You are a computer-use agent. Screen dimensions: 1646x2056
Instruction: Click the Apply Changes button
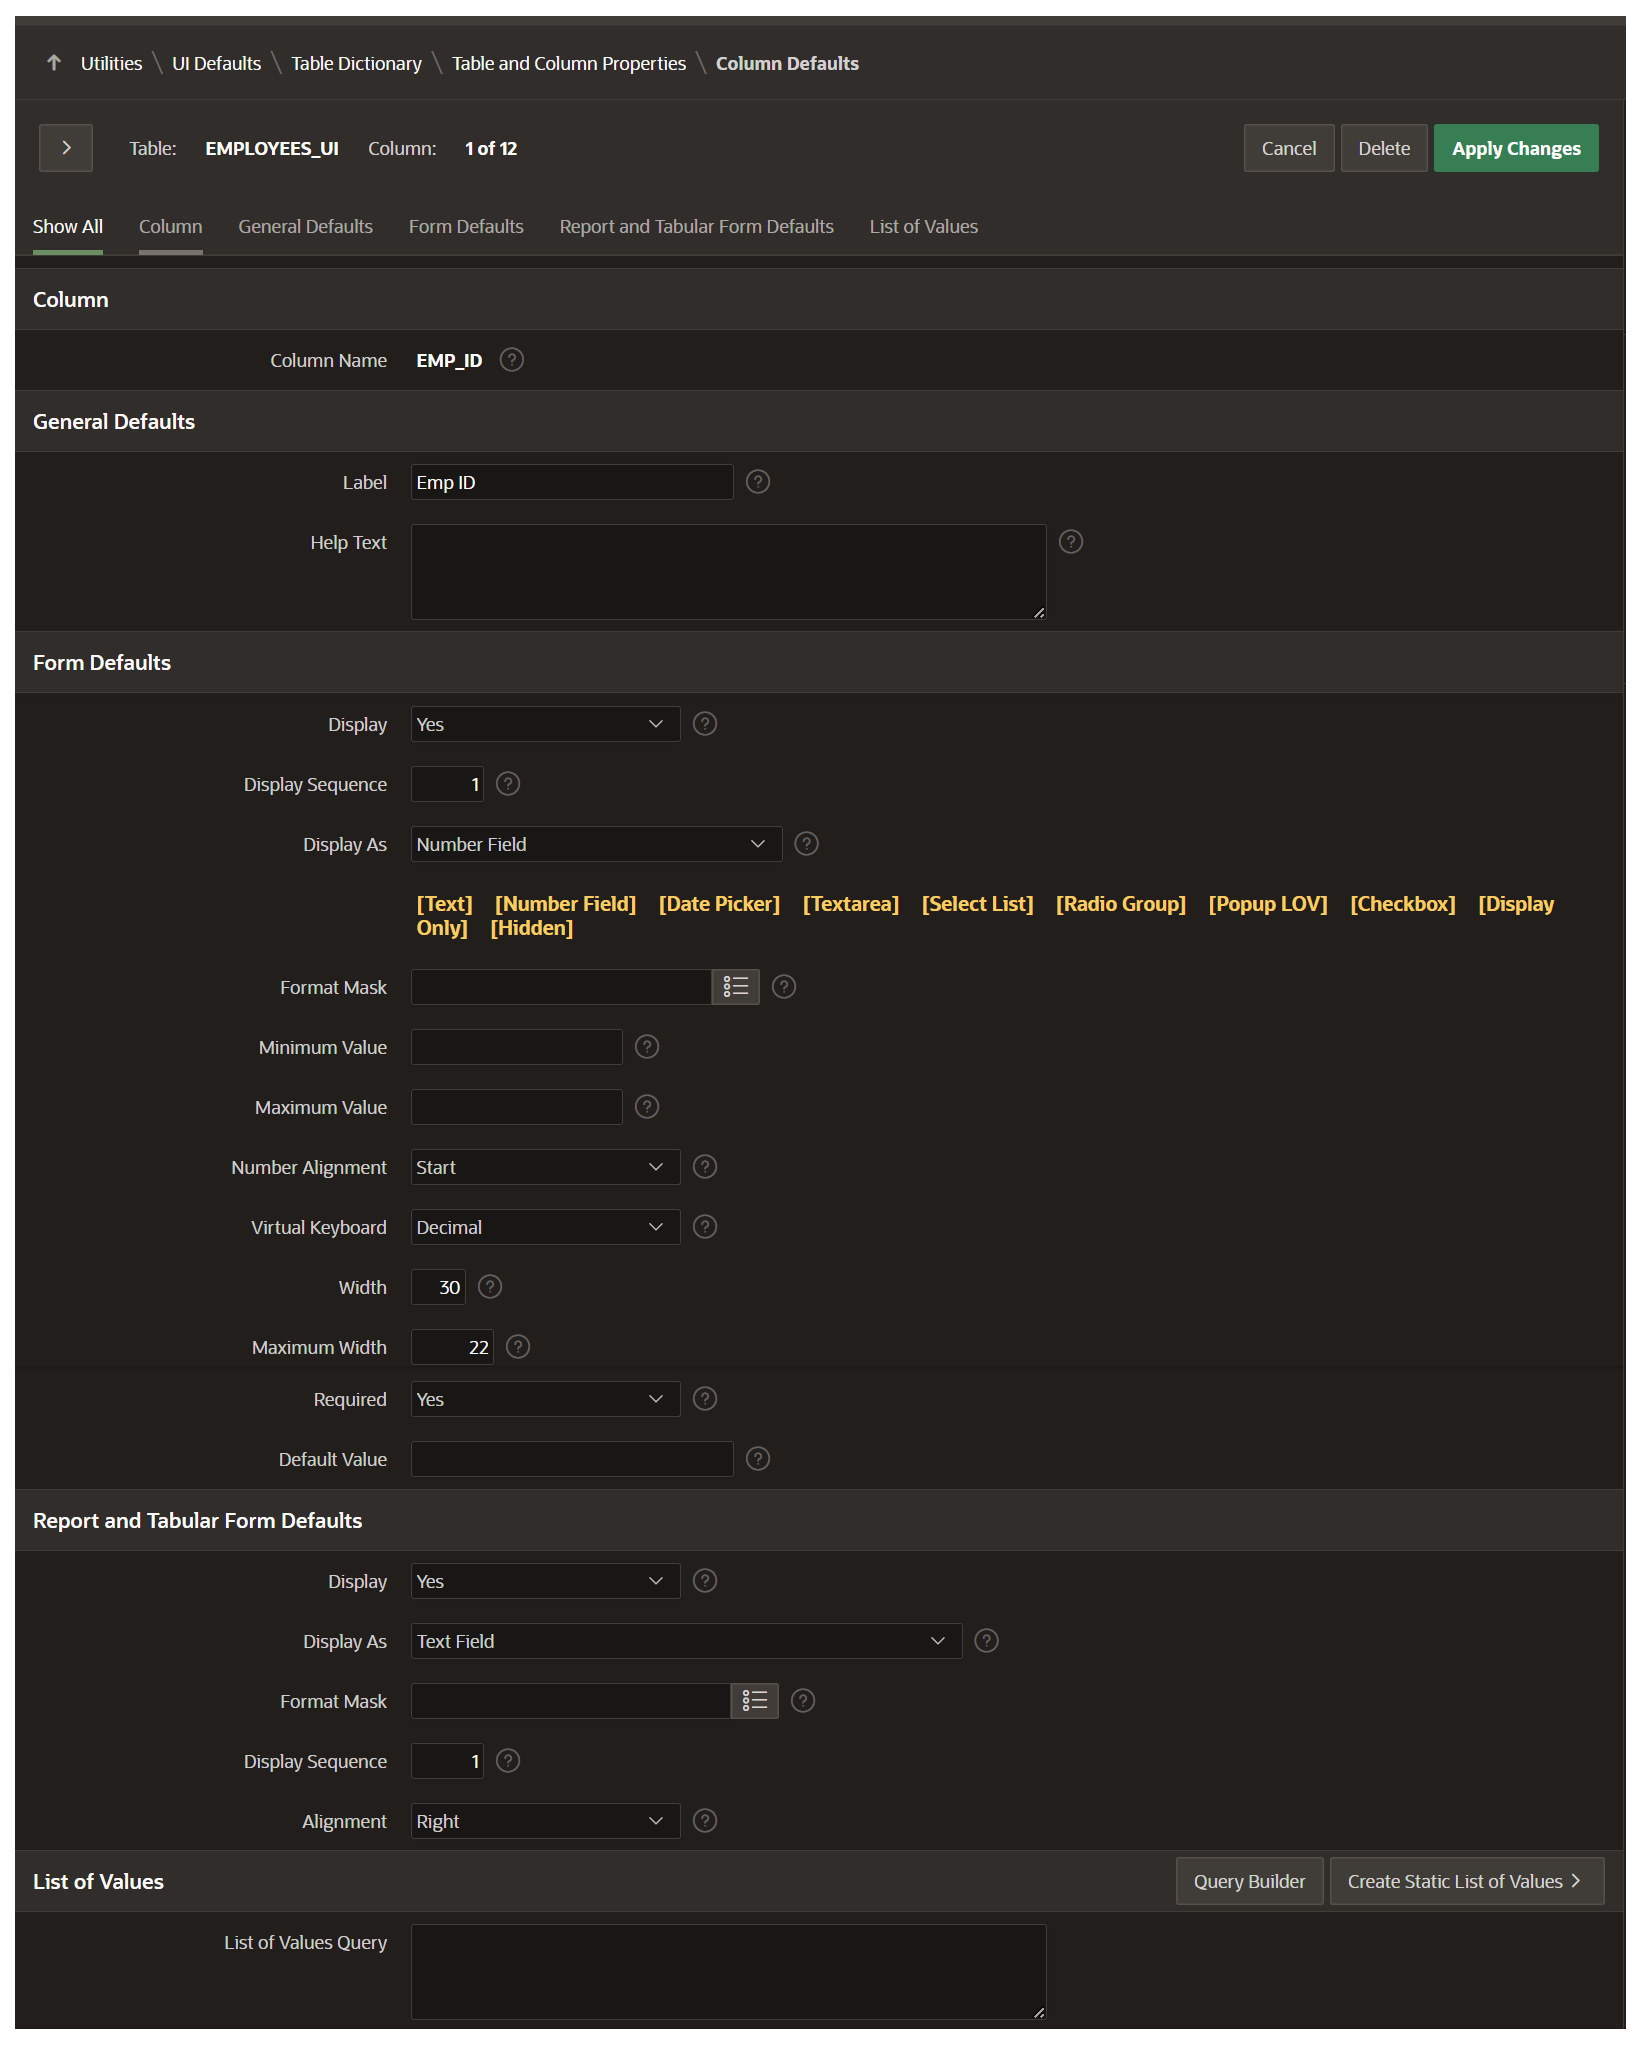(x=1515, y=147)
